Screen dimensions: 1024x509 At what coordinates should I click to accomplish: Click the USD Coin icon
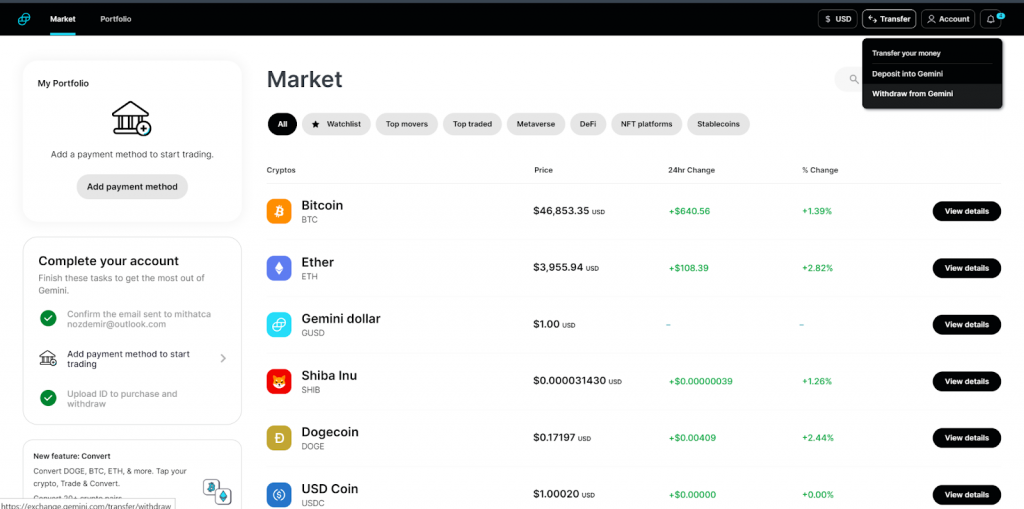point(279,495)
